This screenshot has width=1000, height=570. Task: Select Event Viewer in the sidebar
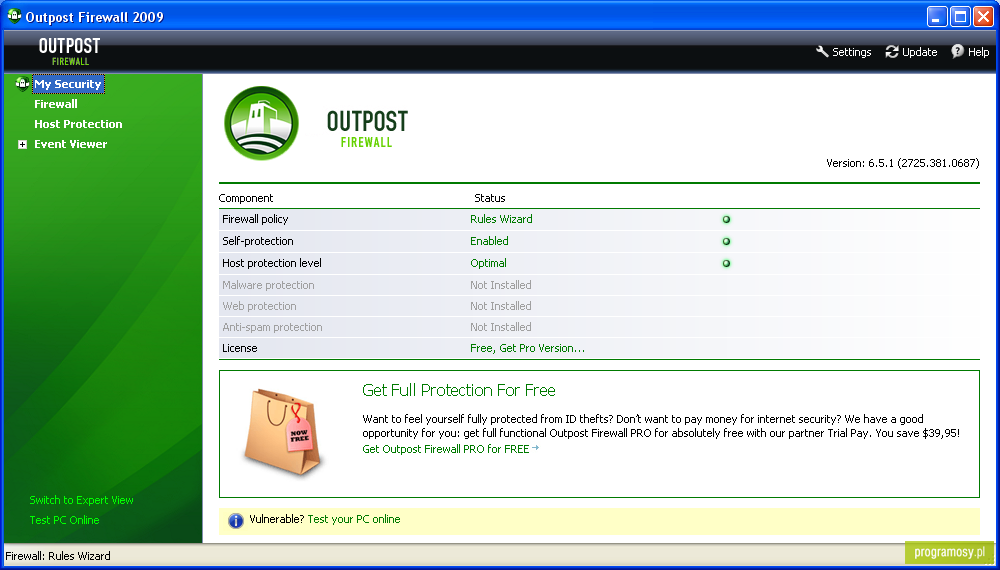70,144
